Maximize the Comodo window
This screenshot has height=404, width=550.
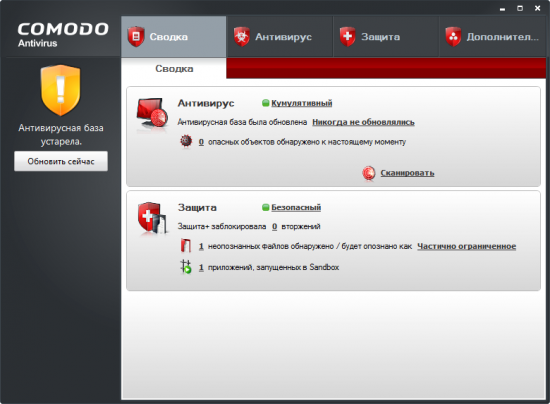(x=520, y=8)
